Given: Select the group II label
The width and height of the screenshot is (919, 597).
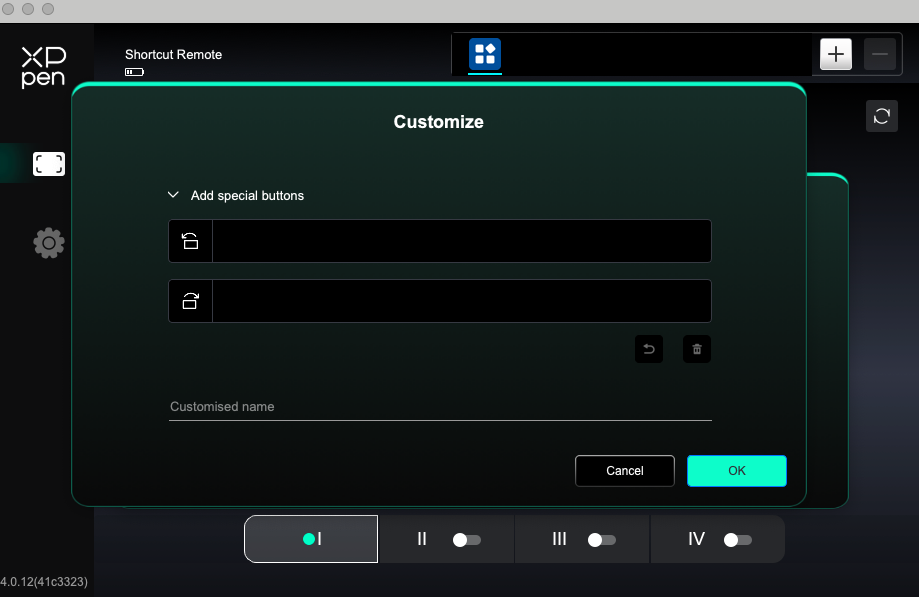Looking at the screenshot, I should coord(421,539).
